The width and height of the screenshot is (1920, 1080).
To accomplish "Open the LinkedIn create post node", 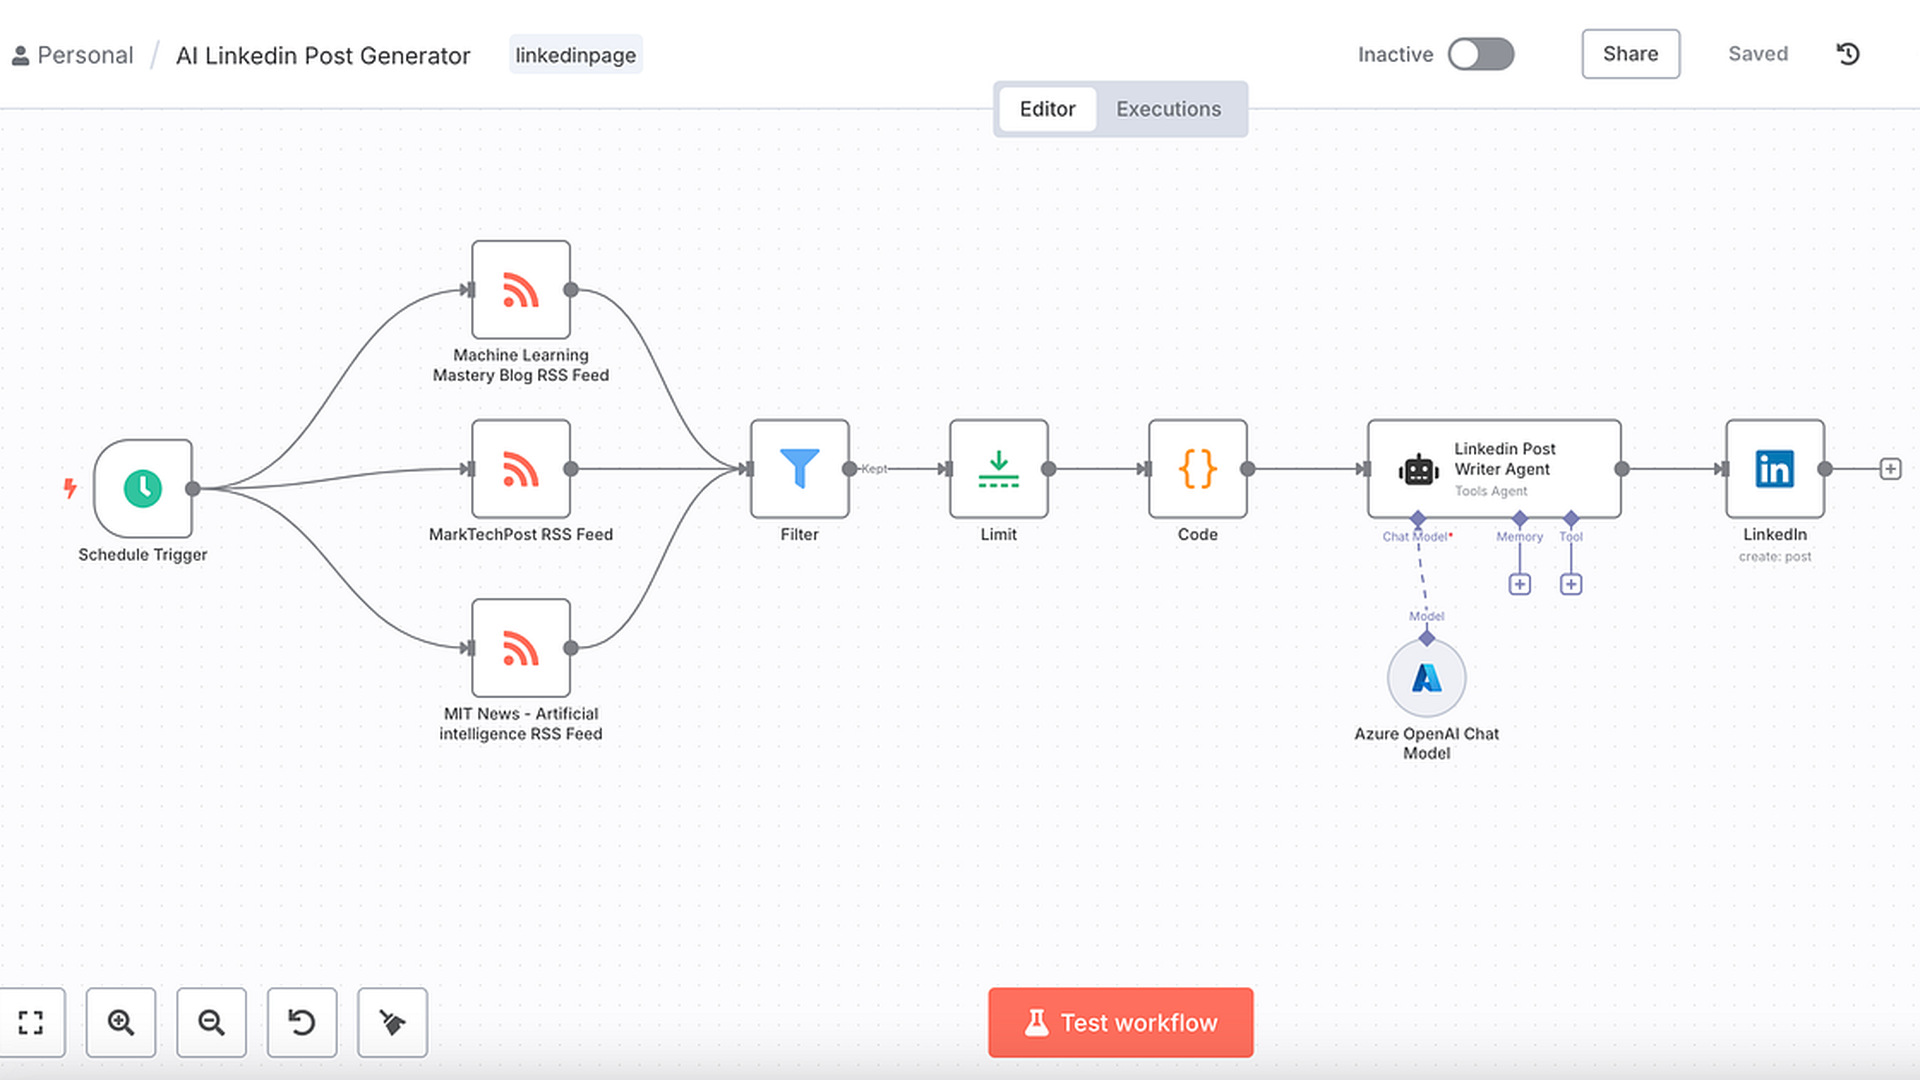I will coord(1775,469).
